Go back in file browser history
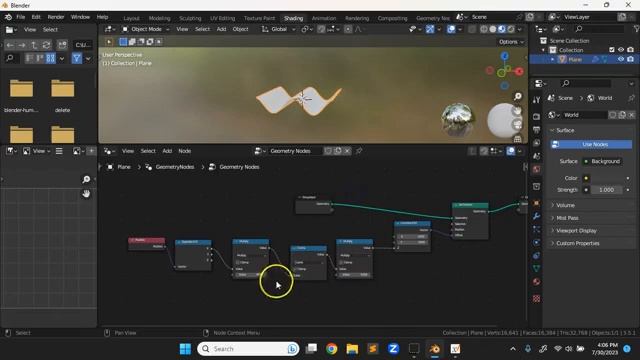Screen dimensions: 640x360 10,45
